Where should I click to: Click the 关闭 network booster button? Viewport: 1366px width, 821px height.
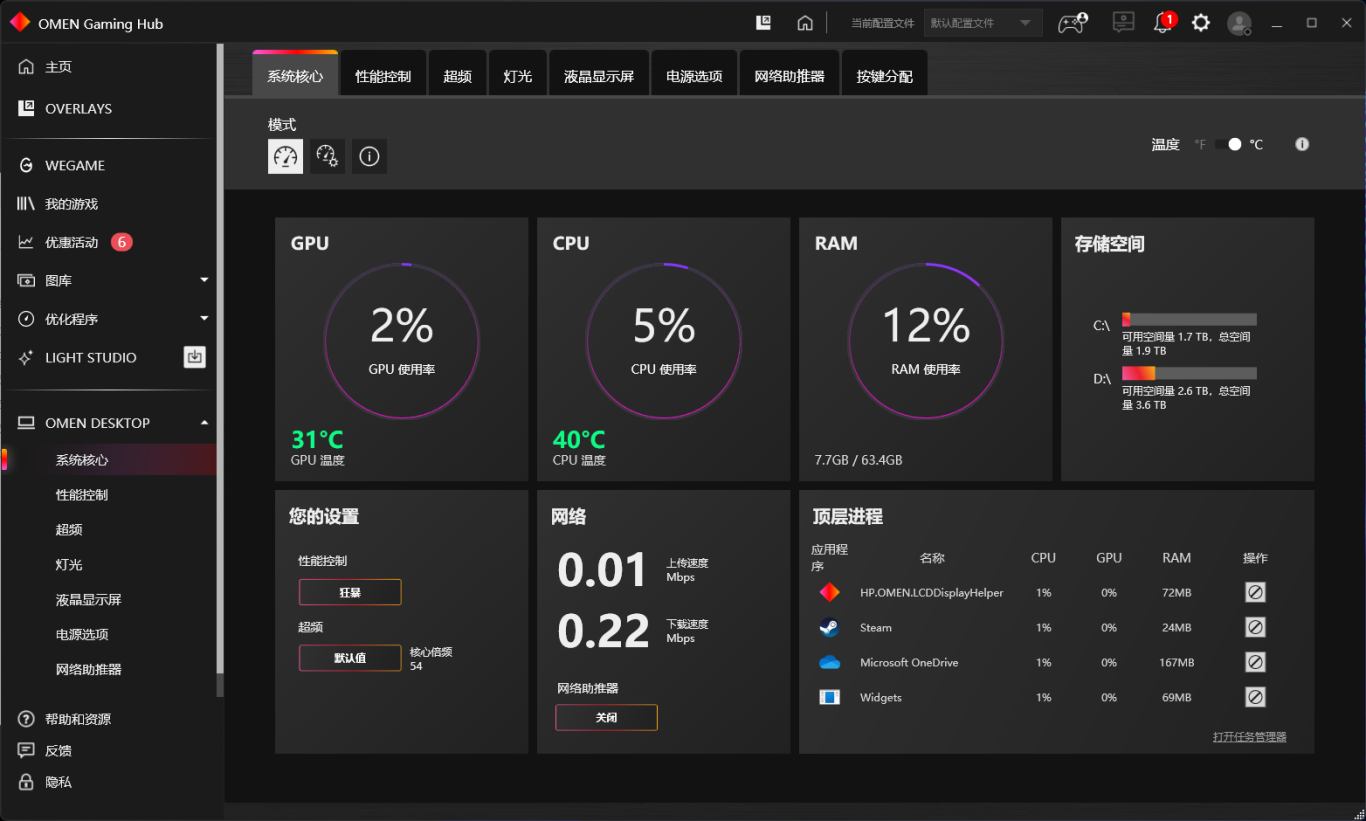(606, 717)
